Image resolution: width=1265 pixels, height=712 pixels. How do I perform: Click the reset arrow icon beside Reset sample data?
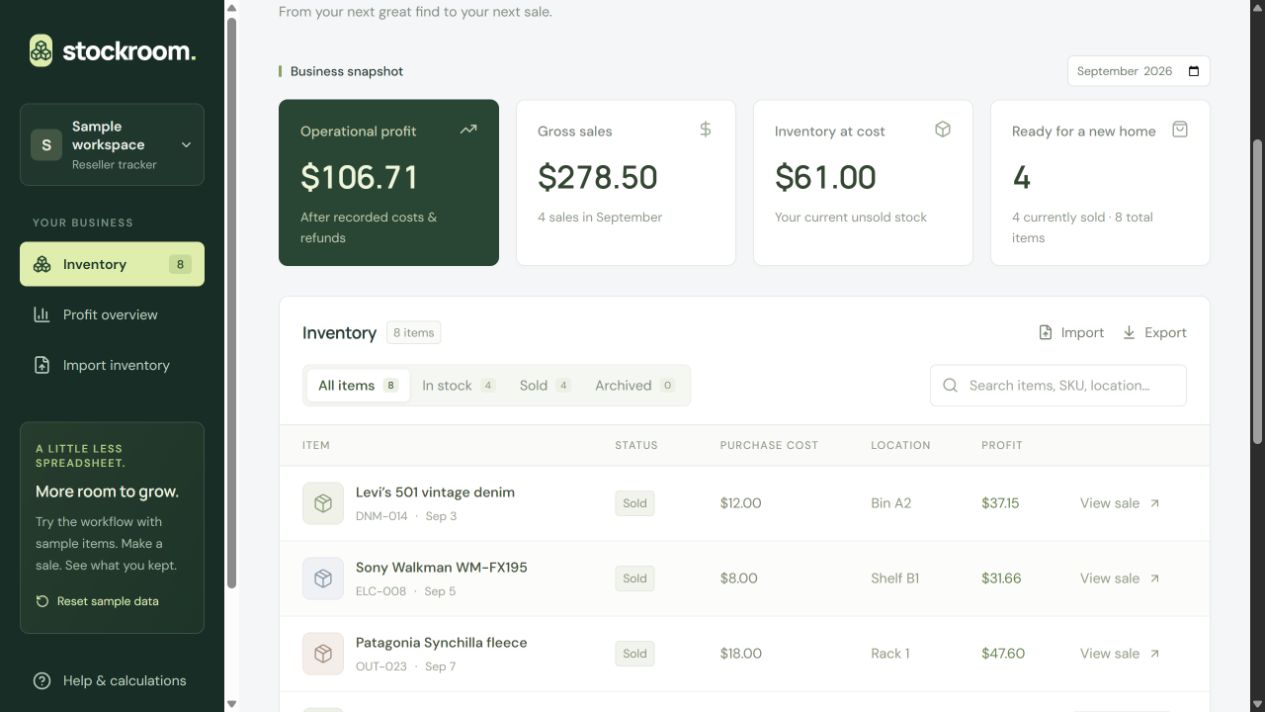point(42,601)
